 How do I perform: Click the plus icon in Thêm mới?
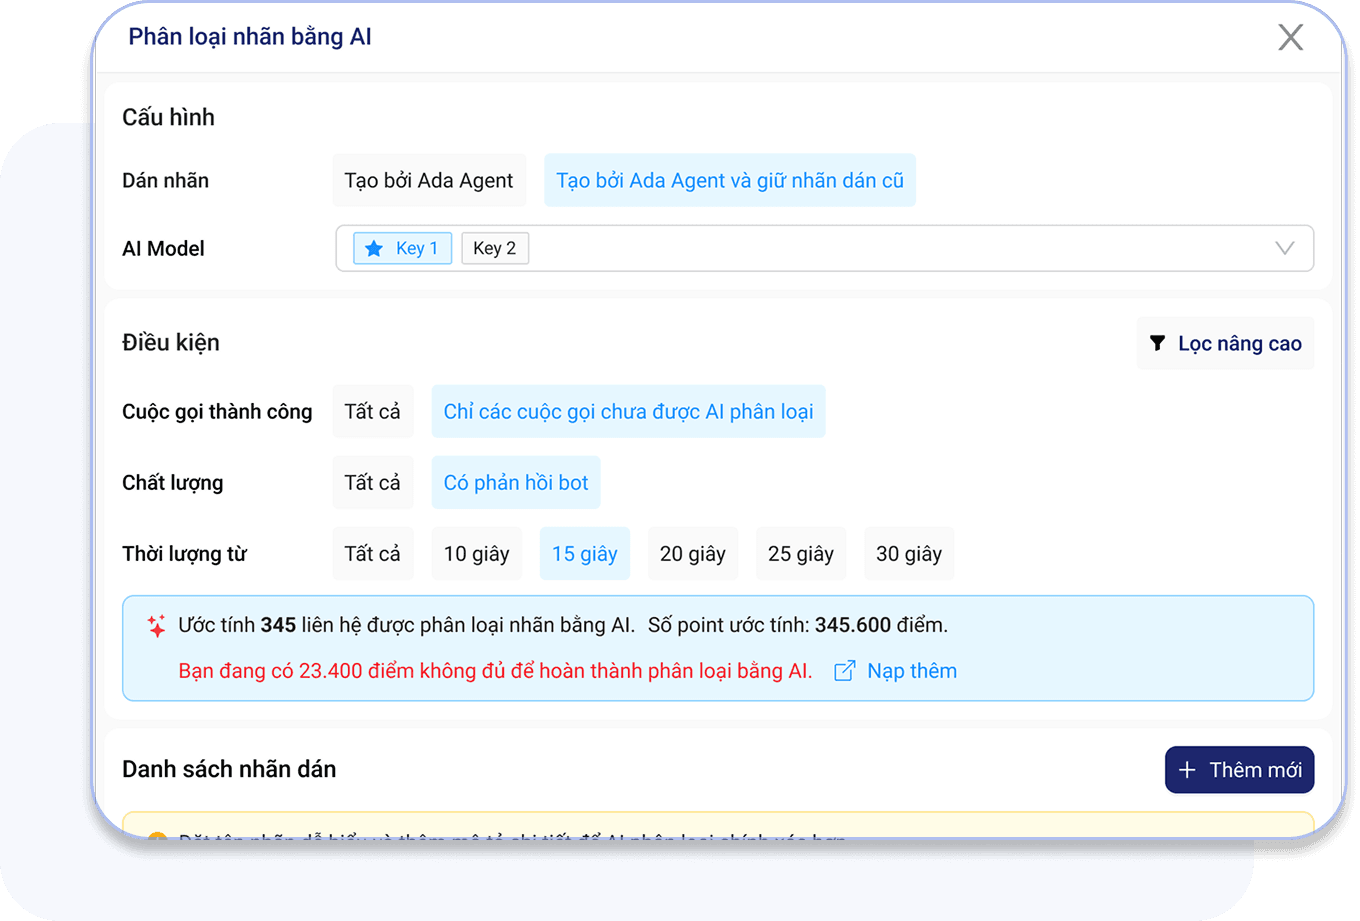pos(1187,770)
